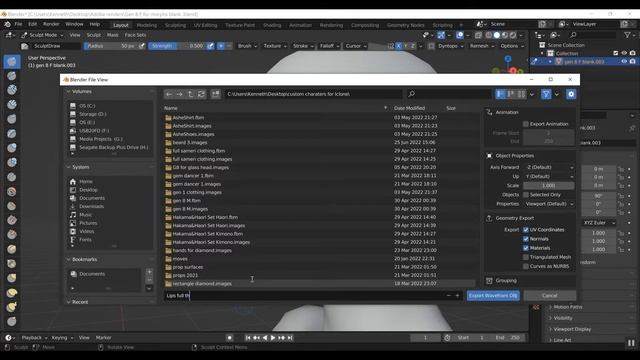Remove selected bookmark with minus button
The image size is (640, 360).
(149, 280)
